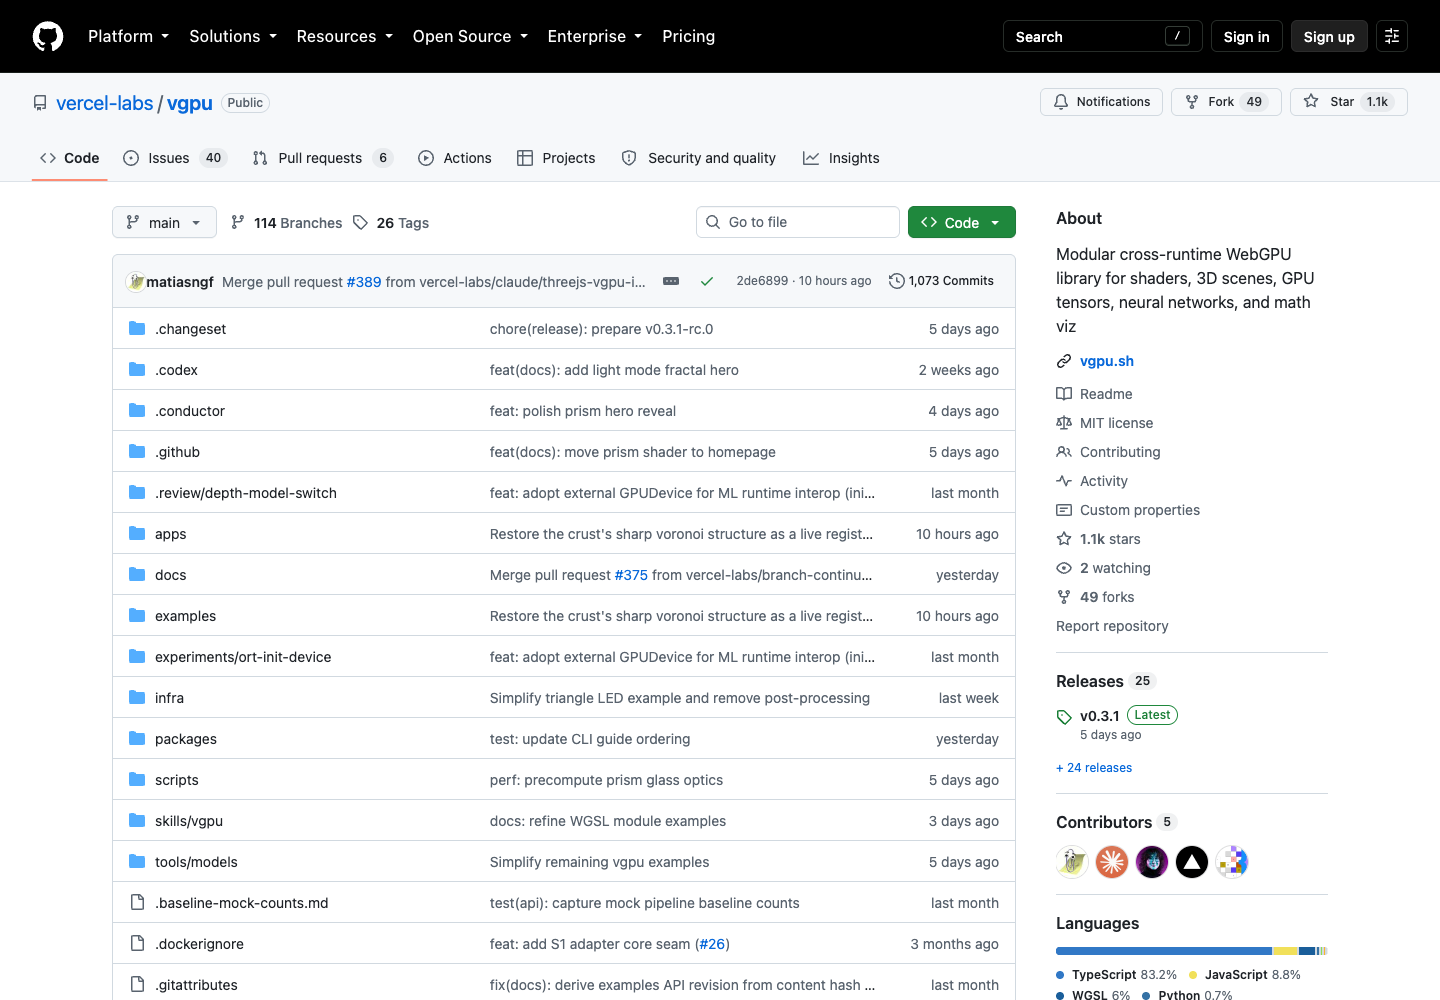Click the tag icon next to v0.3.1

pyautogui.click(x=1064, y=717)
